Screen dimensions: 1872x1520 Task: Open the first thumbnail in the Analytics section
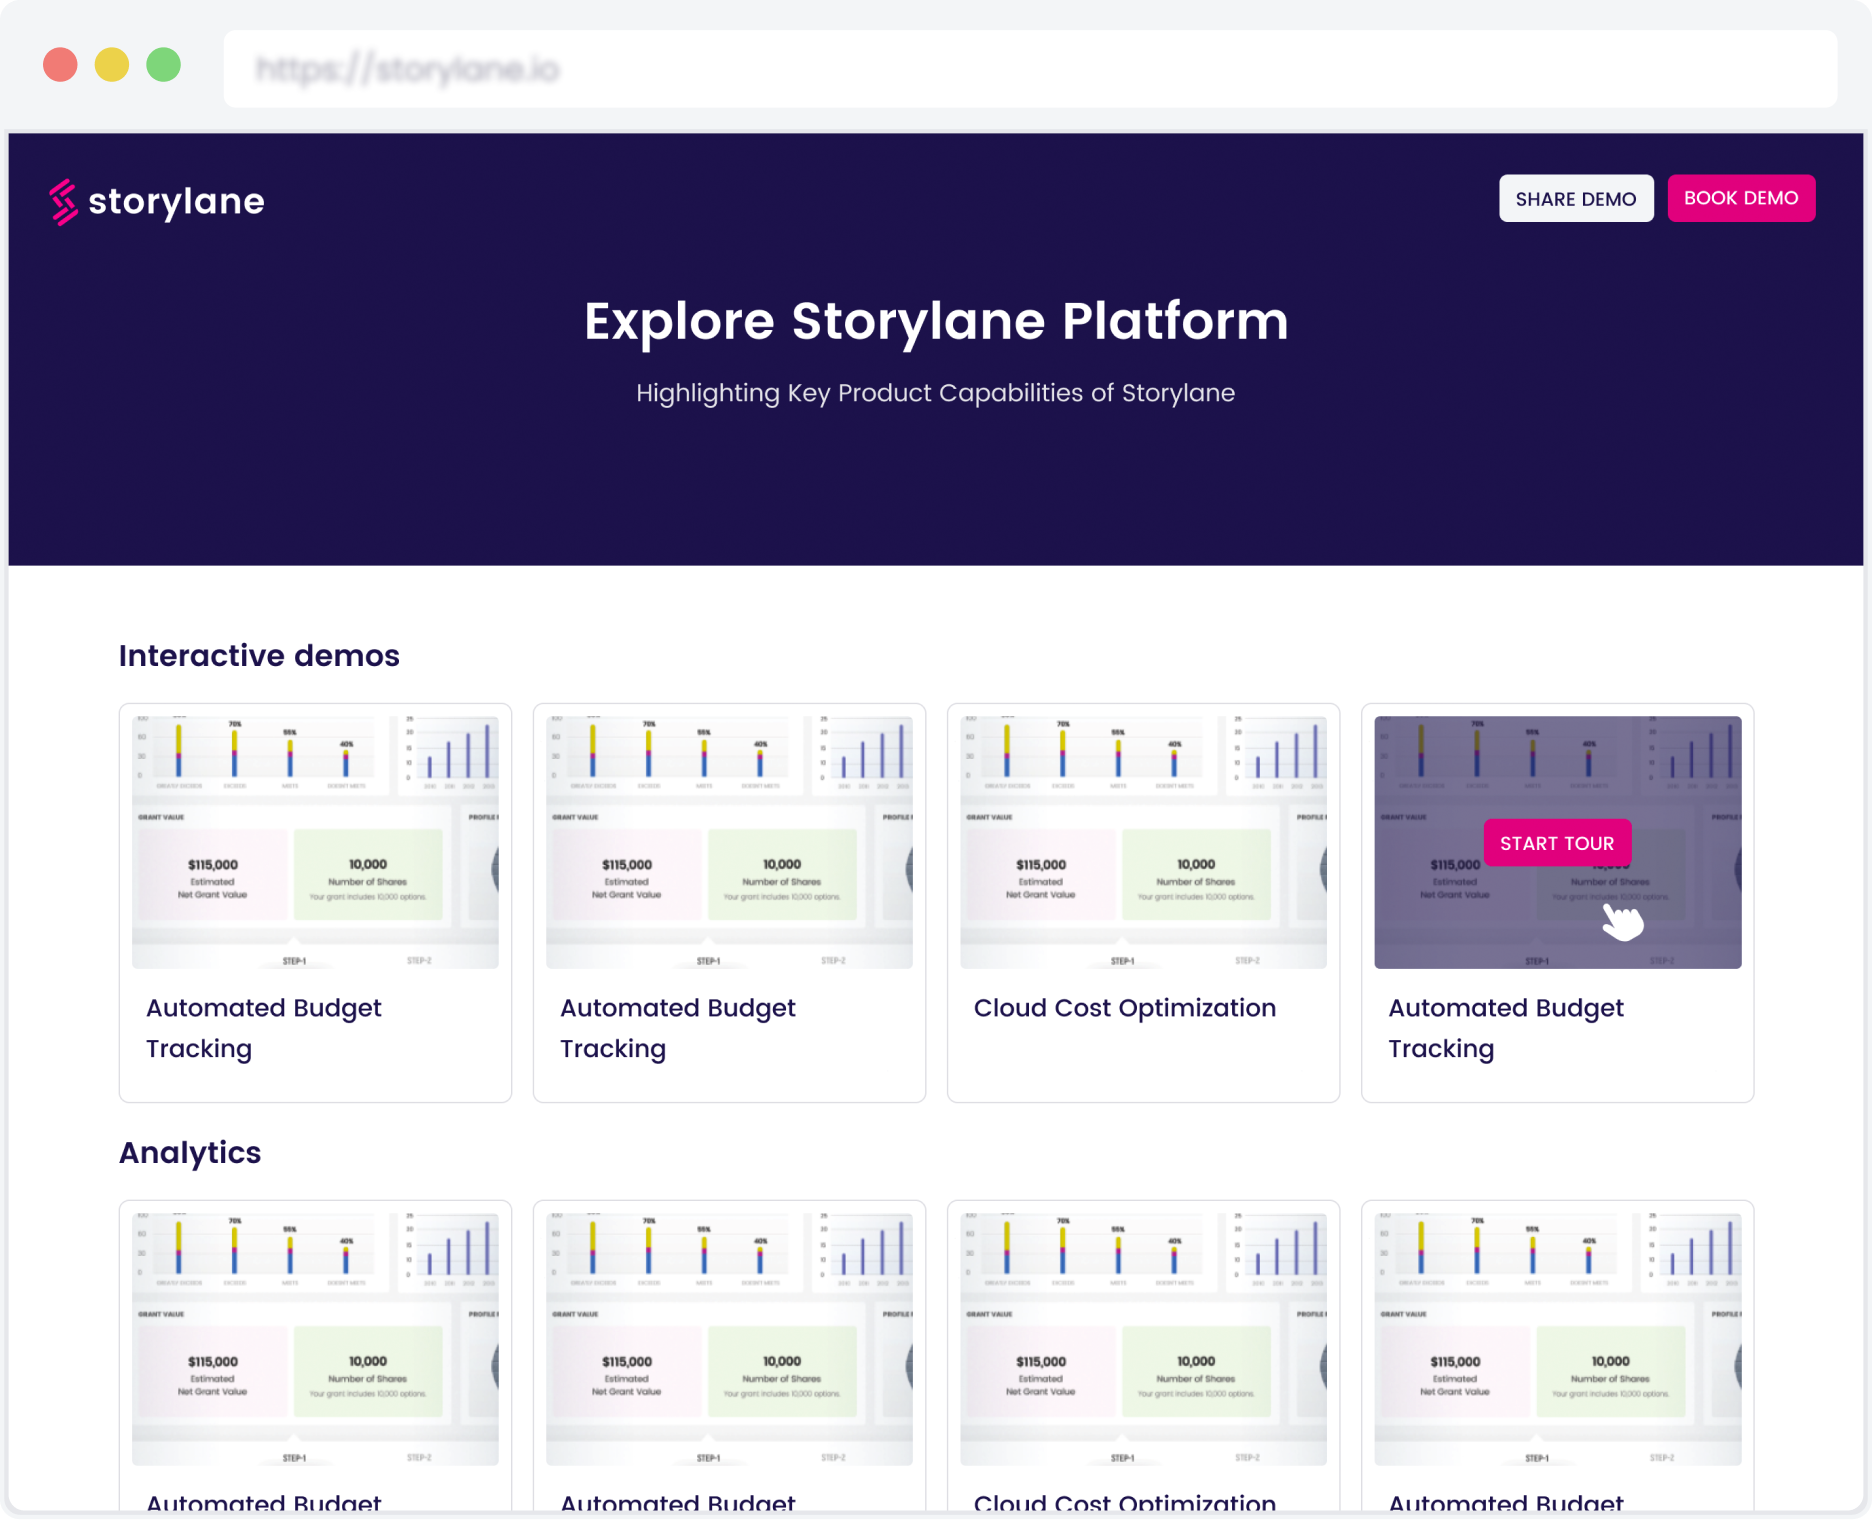315,1339
